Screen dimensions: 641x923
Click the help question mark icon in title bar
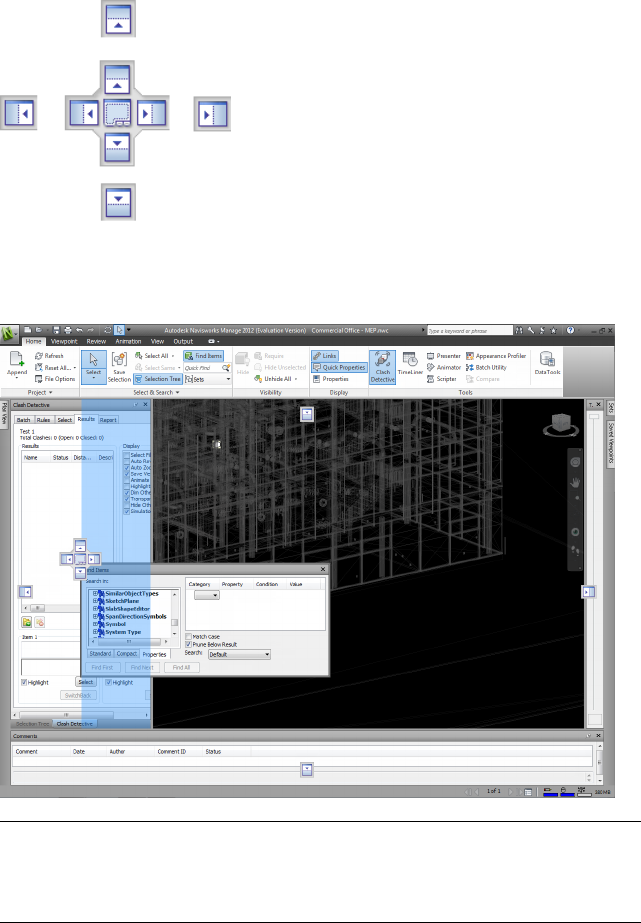570,330
